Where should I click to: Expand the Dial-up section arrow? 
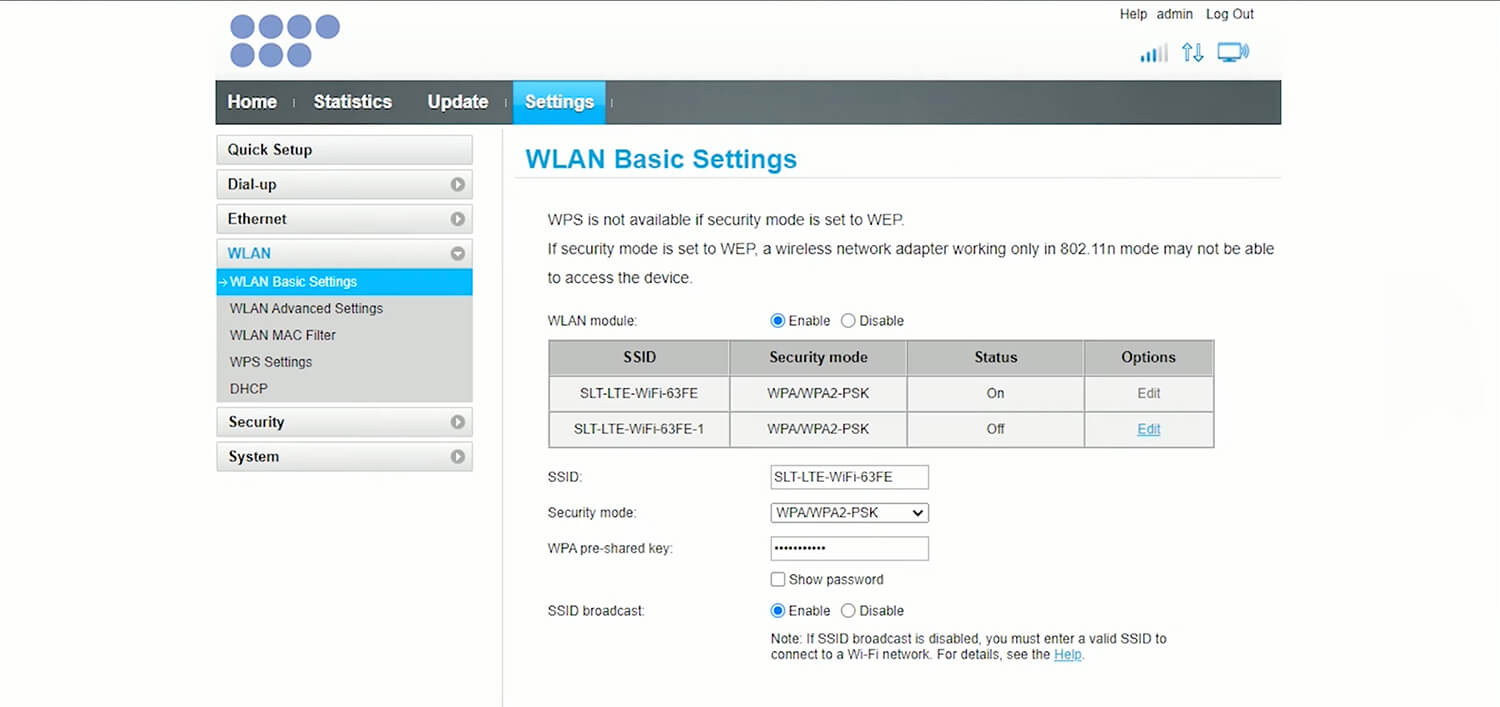pos(458,185)
